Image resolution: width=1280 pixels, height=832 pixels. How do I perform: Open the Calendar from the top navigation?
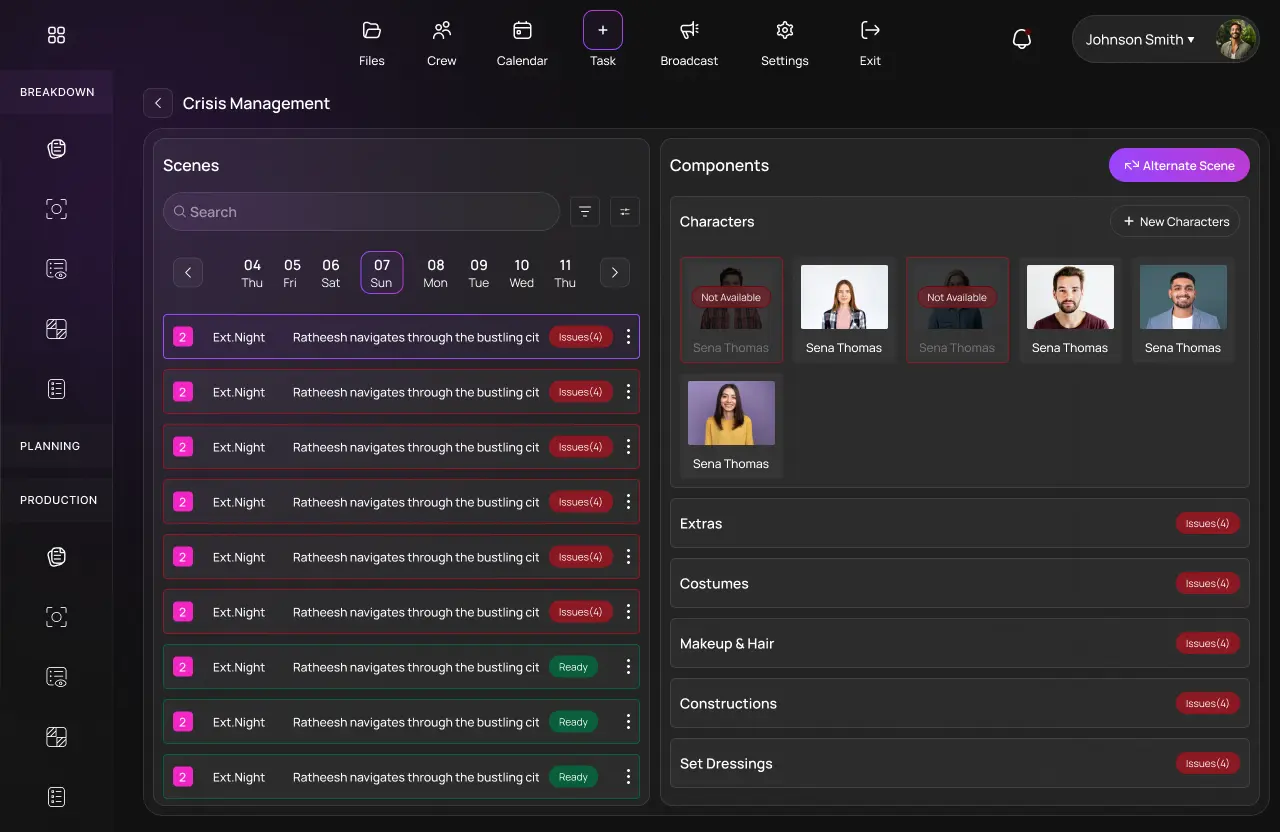coord(521,40)
